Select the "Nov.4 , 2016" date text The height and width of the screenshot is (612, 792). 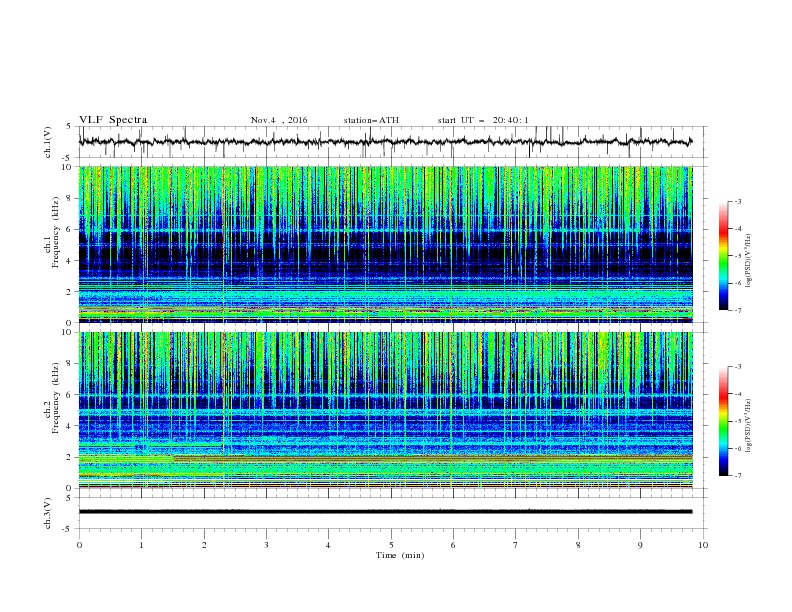pos(279,120)
